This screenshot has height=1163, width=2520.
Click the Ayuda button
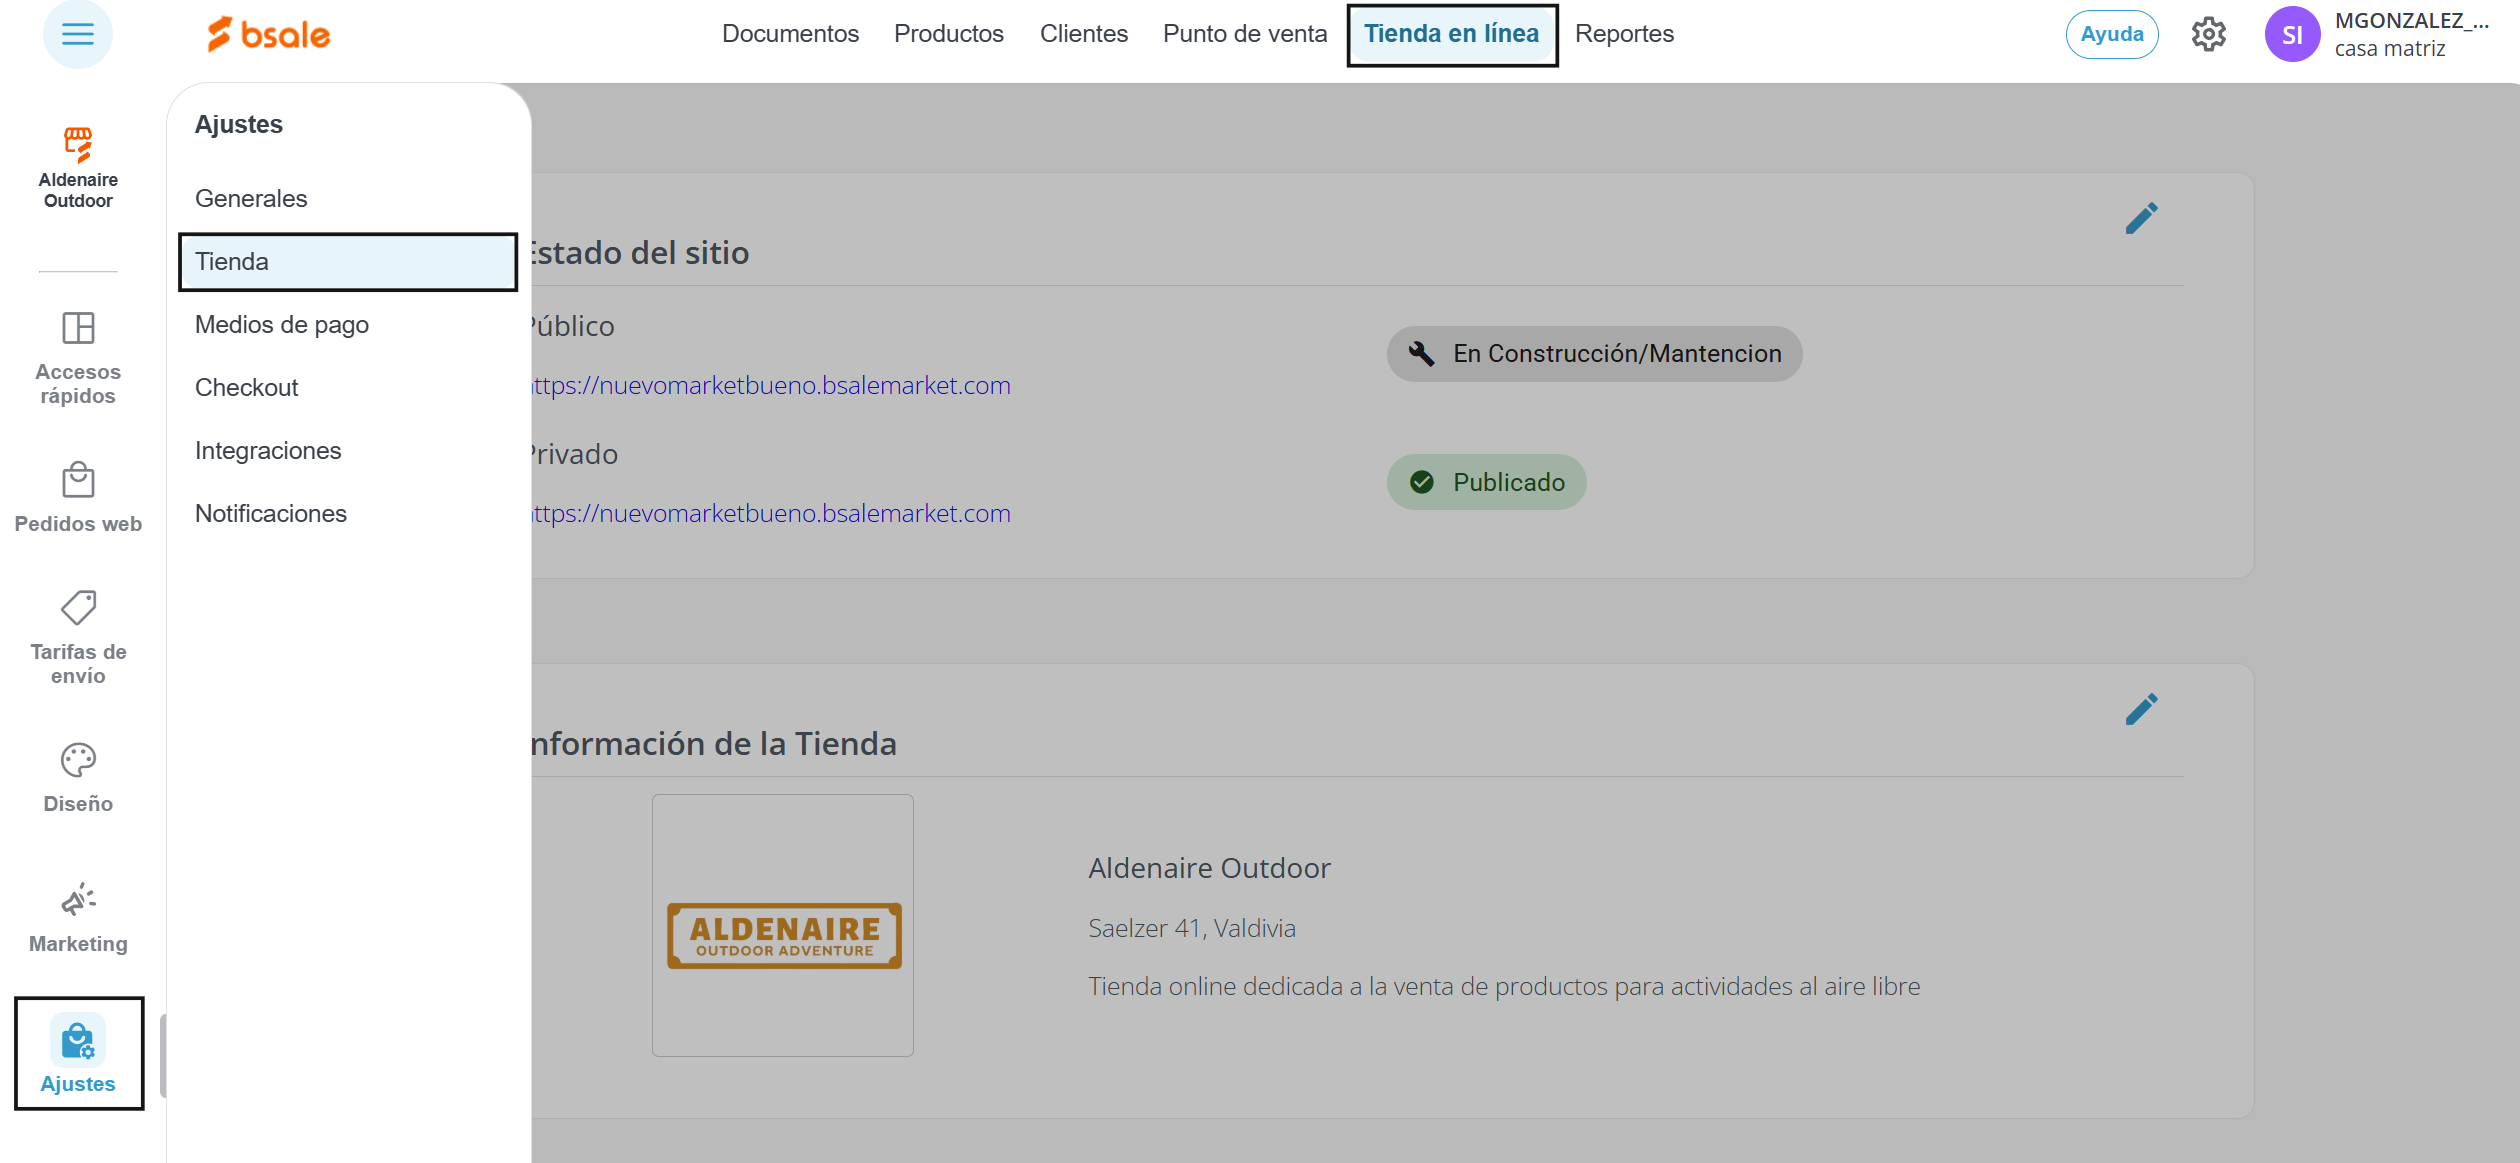point(2111,34)
